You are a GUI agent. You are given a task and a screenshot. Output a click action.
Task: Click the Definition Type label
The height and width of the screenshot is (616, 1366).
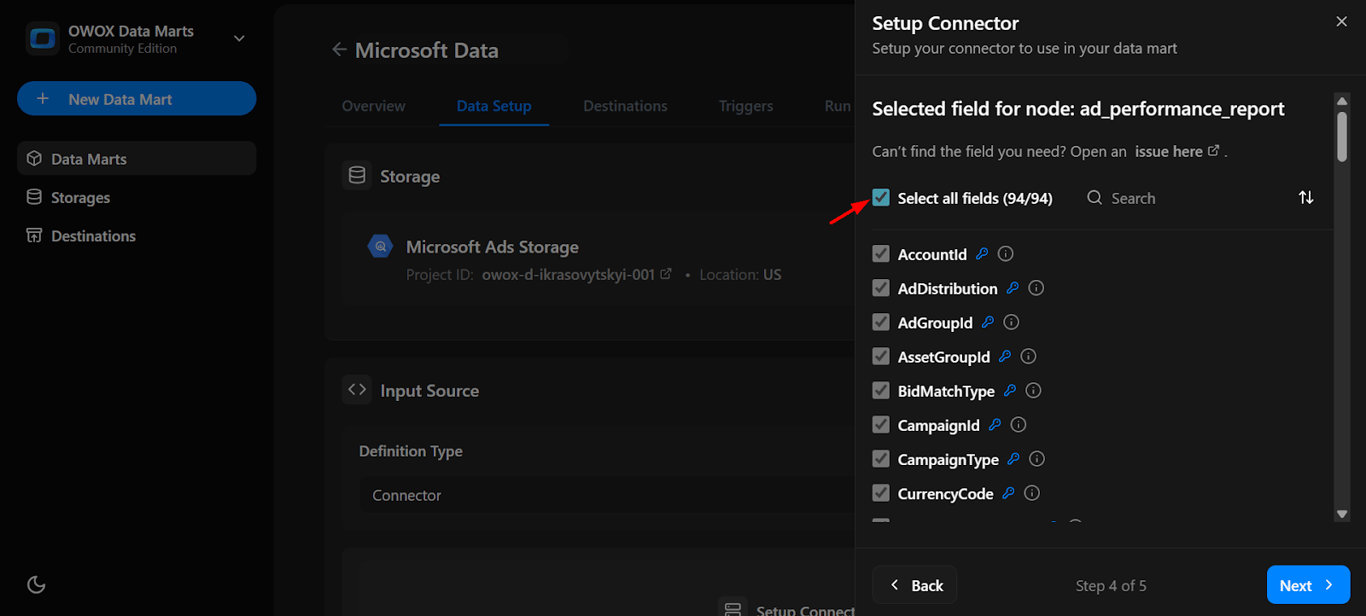[411, 451]
